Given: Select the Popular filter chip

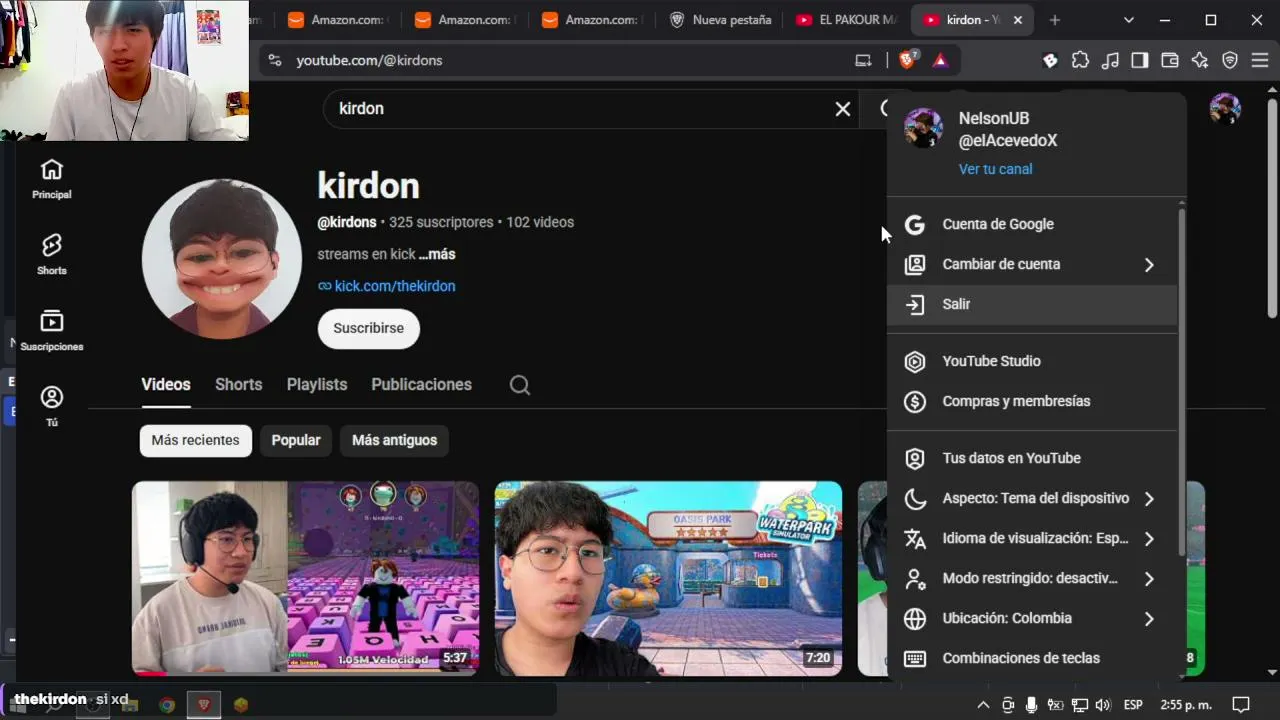Looking at the screenshot, I should coord(296,440).
